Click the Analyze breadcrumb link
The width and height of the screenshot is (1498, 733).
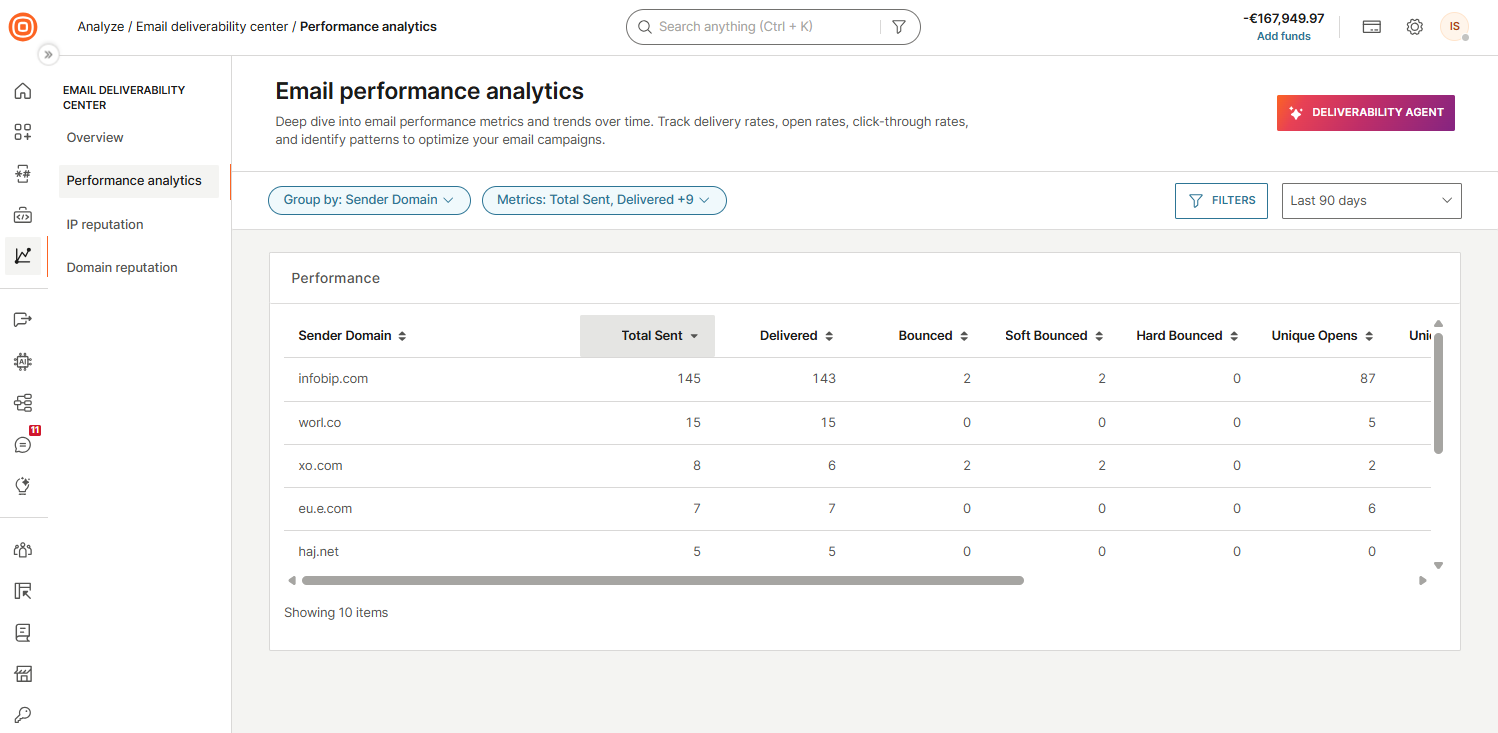click(101, 27)
